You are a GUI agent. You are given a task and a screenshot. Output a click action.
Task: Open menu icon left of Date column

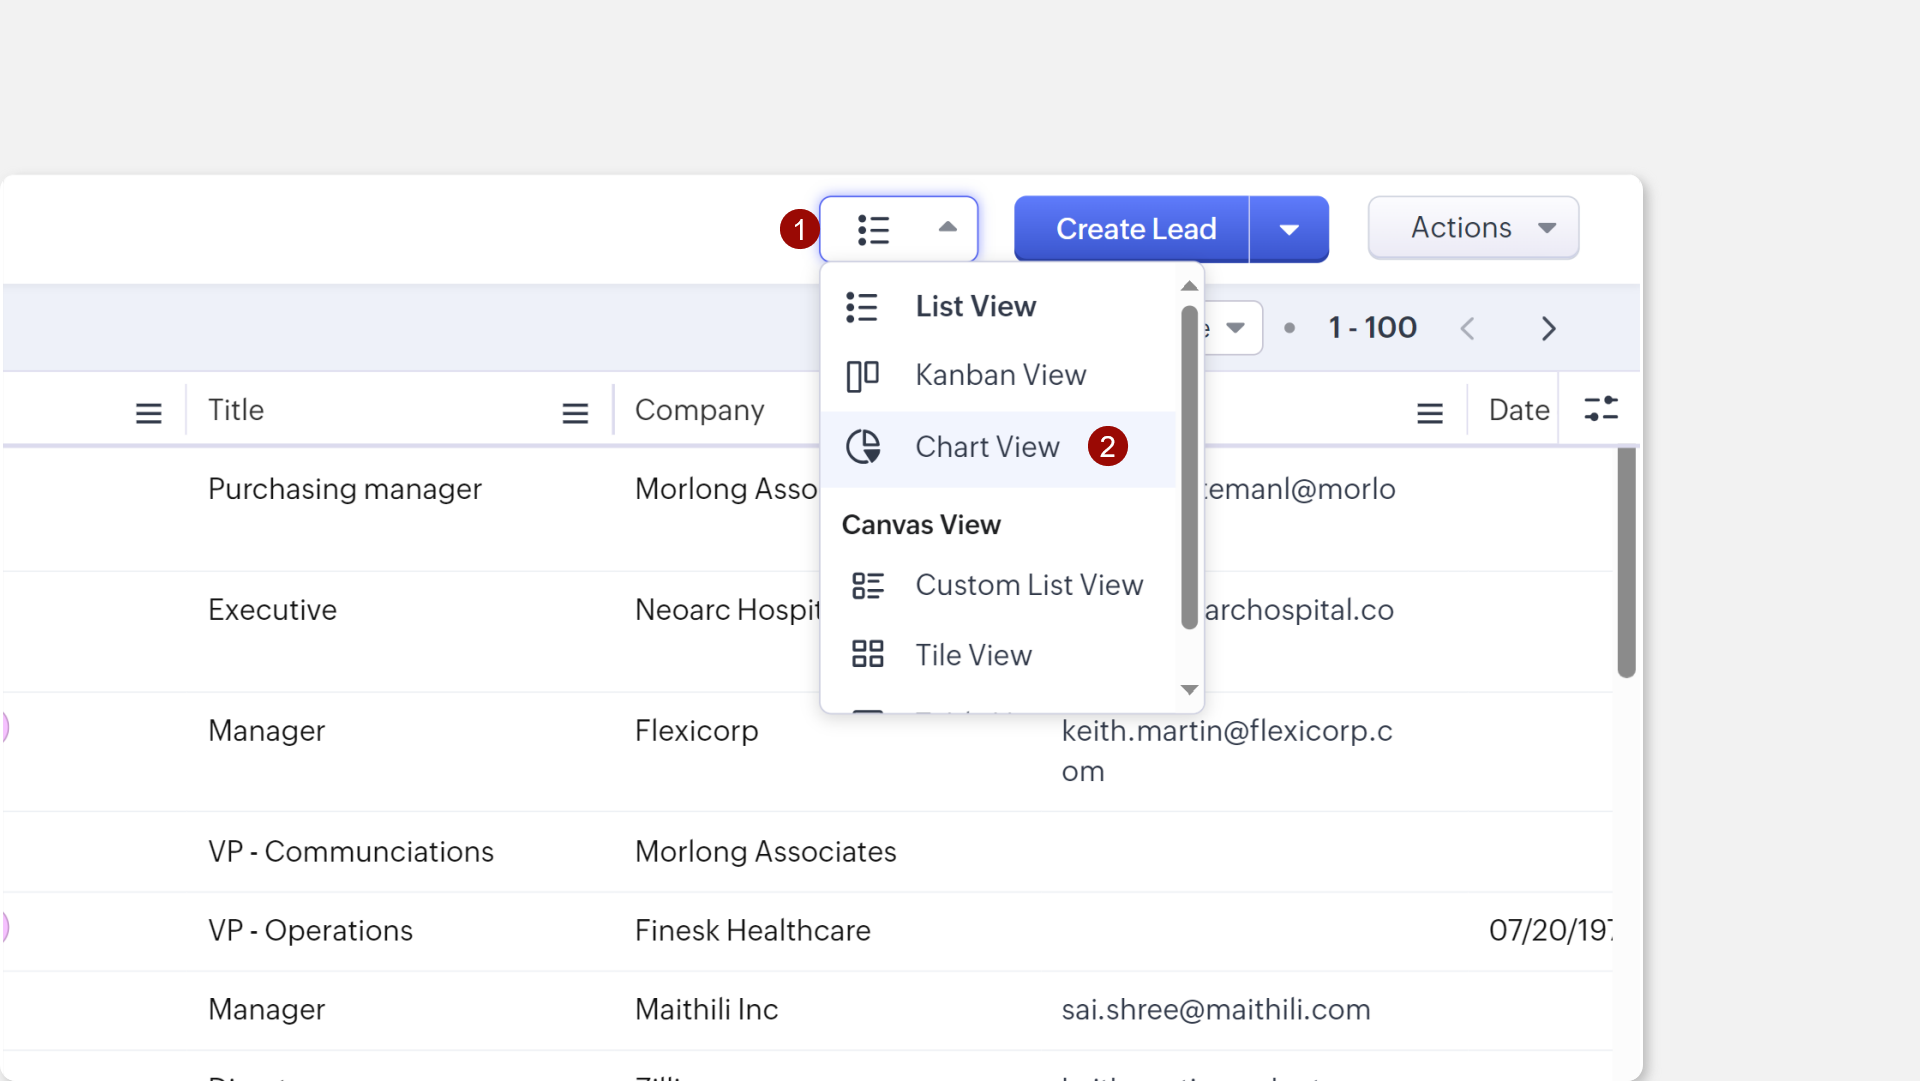(x=1430, y=413)
